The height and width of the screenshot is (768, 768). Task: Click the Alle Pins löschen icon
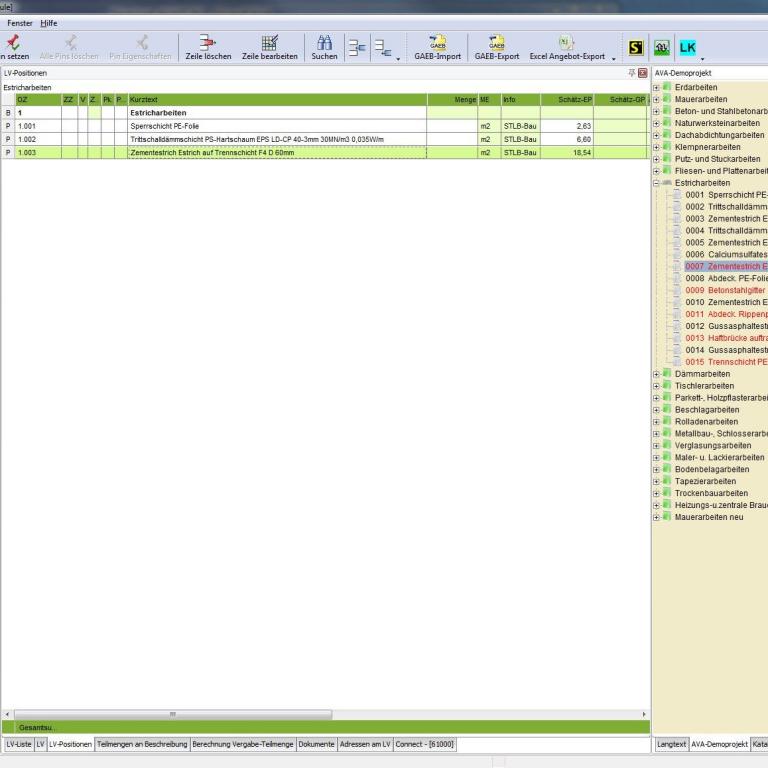pyautogui.click(x=71, y=43)
